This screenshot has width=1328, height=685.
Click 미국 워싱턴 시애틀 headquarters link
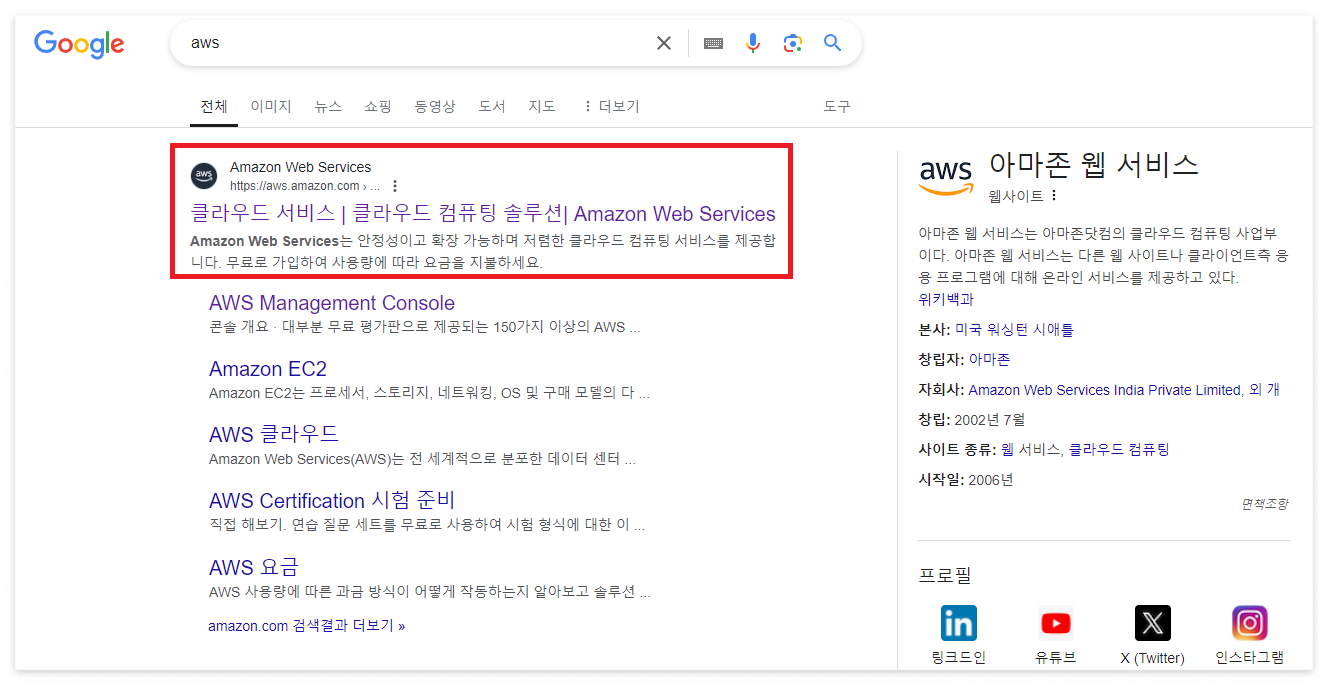[x=1014, y=329]
